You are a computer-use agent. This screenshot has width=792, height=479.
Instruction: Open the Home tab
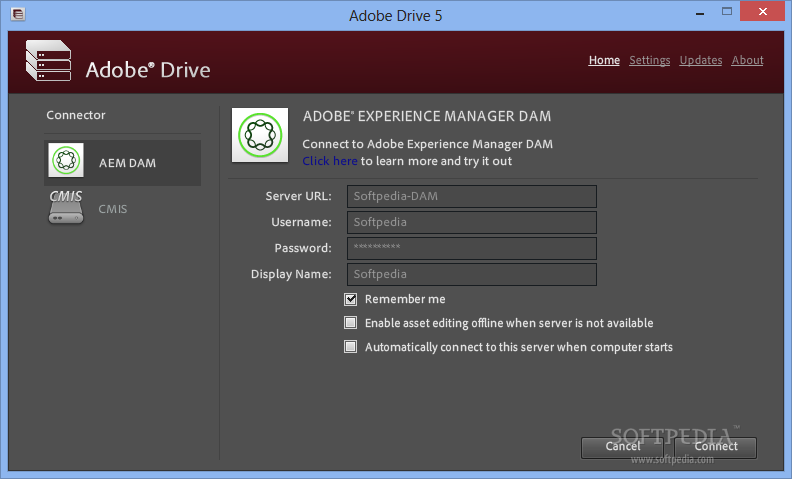tap(604, 60)
